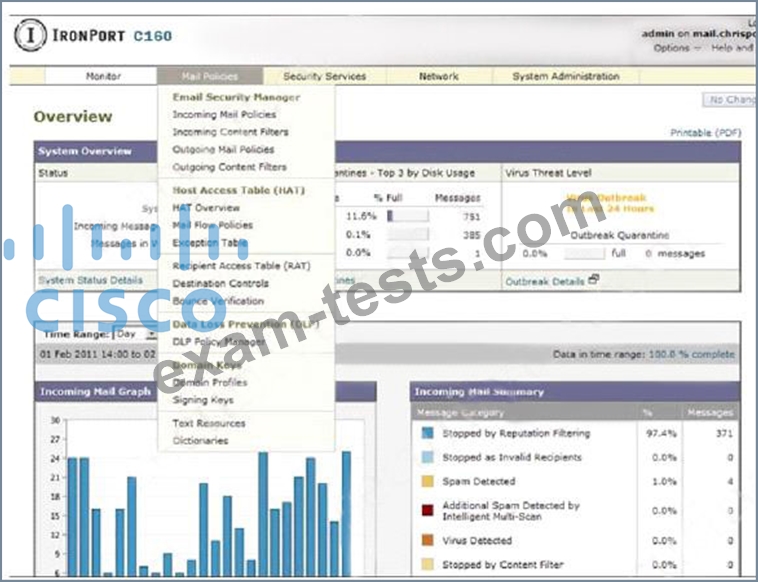Click the Printable (PDF) link
Viewport: 758px width, 582px height.
pos(705,132)
